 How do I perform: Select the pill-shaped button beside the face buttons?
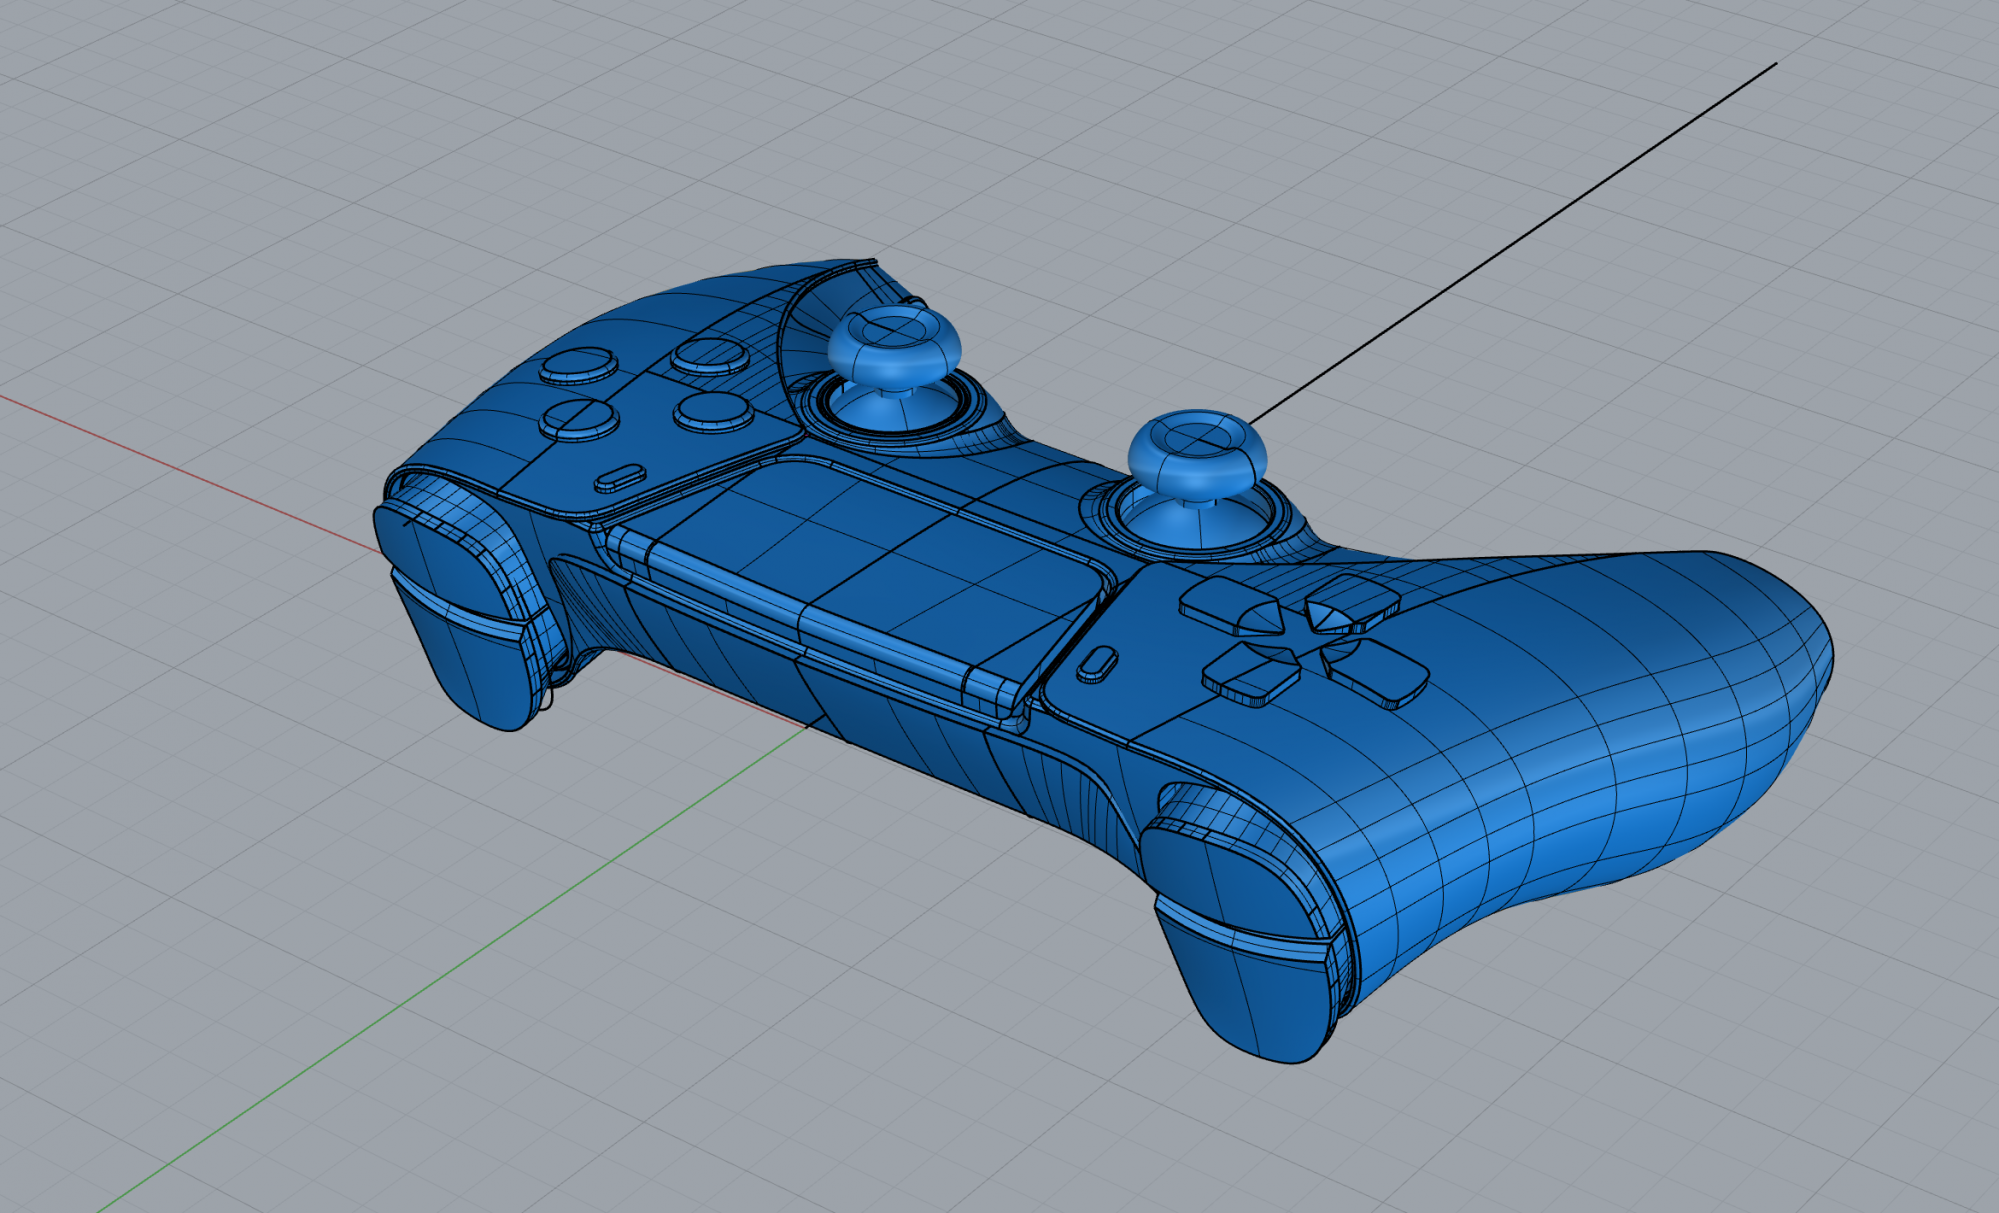[620, 478]
